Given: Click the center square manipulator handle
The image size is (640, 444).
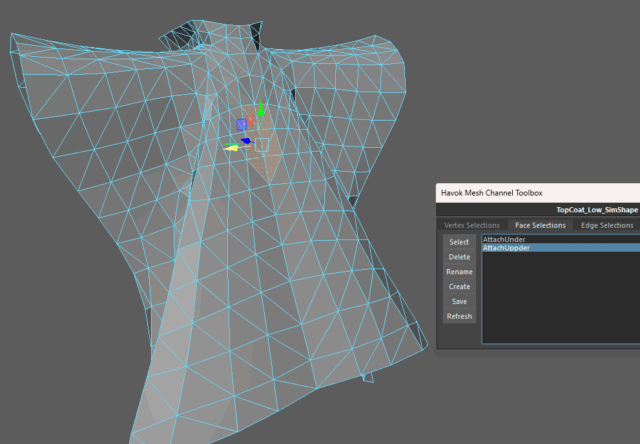Looking at the screenshot, I should [x=262, y=145].
